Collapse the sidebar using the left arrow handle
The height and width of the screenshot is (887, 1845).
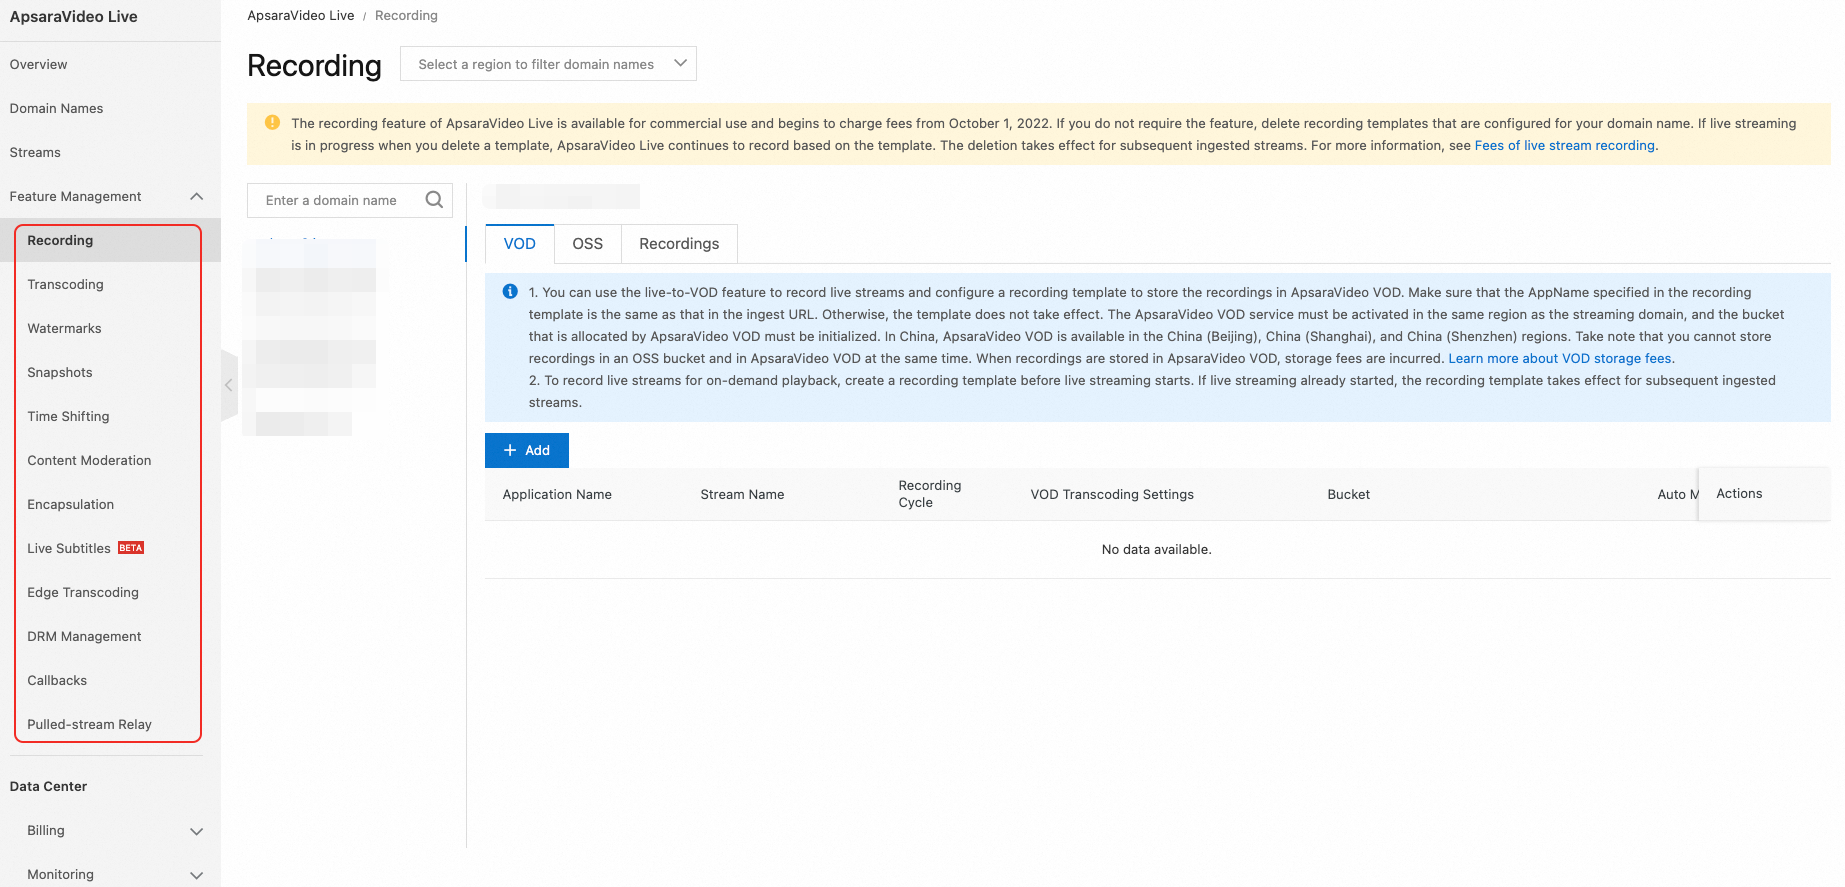point(229,385)
